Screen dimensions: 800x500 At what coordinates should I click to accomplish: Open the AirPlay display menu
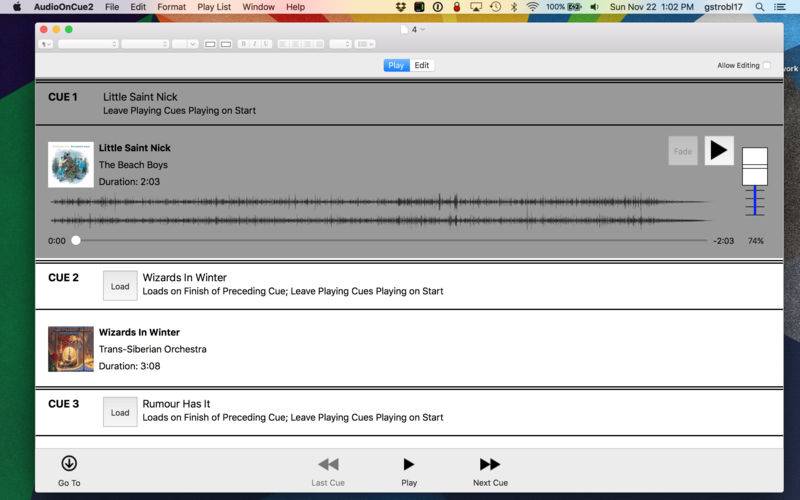click(x=476, y=7)
